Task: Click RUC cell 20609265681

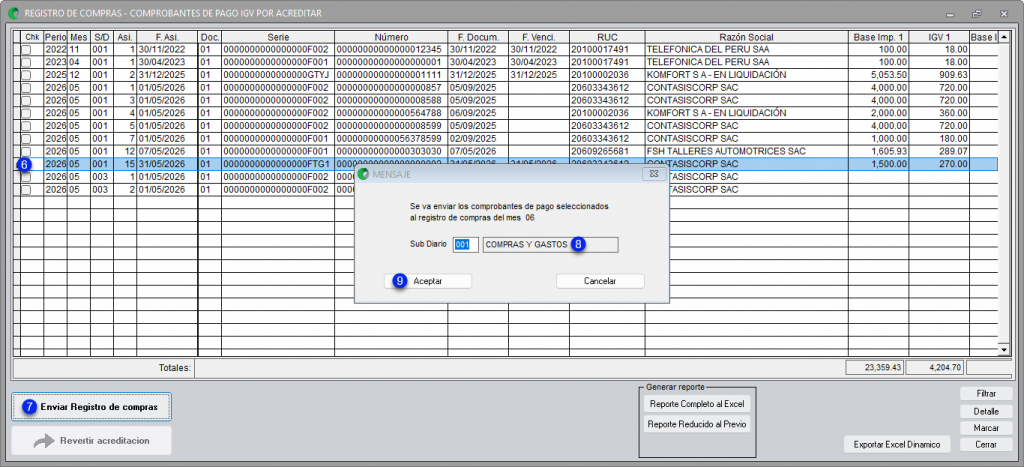Action: tap(607, 152)
